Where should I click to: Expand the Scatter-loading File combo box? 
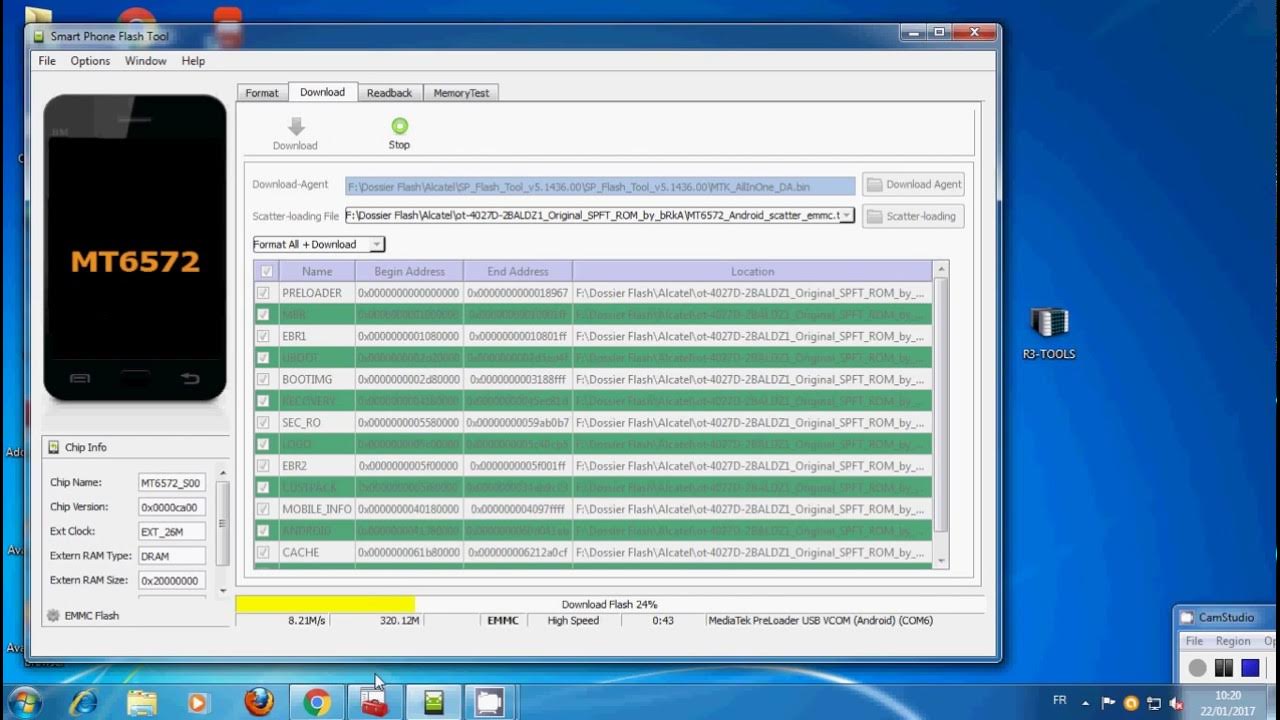point(846,215)
